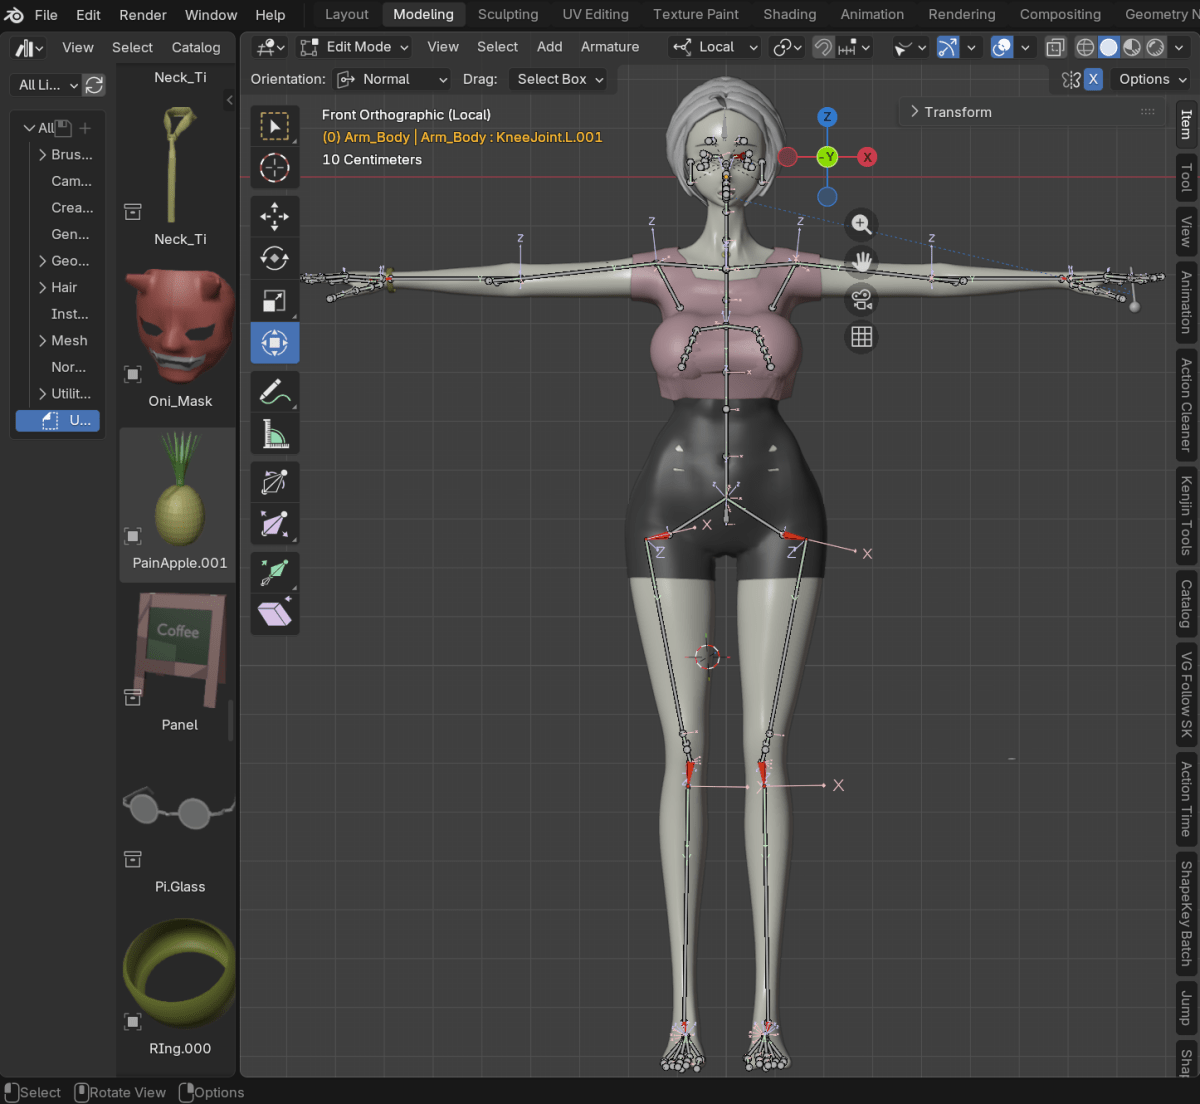
Task: Toggle X-ray view button
Action: (x=1055, y=47)
